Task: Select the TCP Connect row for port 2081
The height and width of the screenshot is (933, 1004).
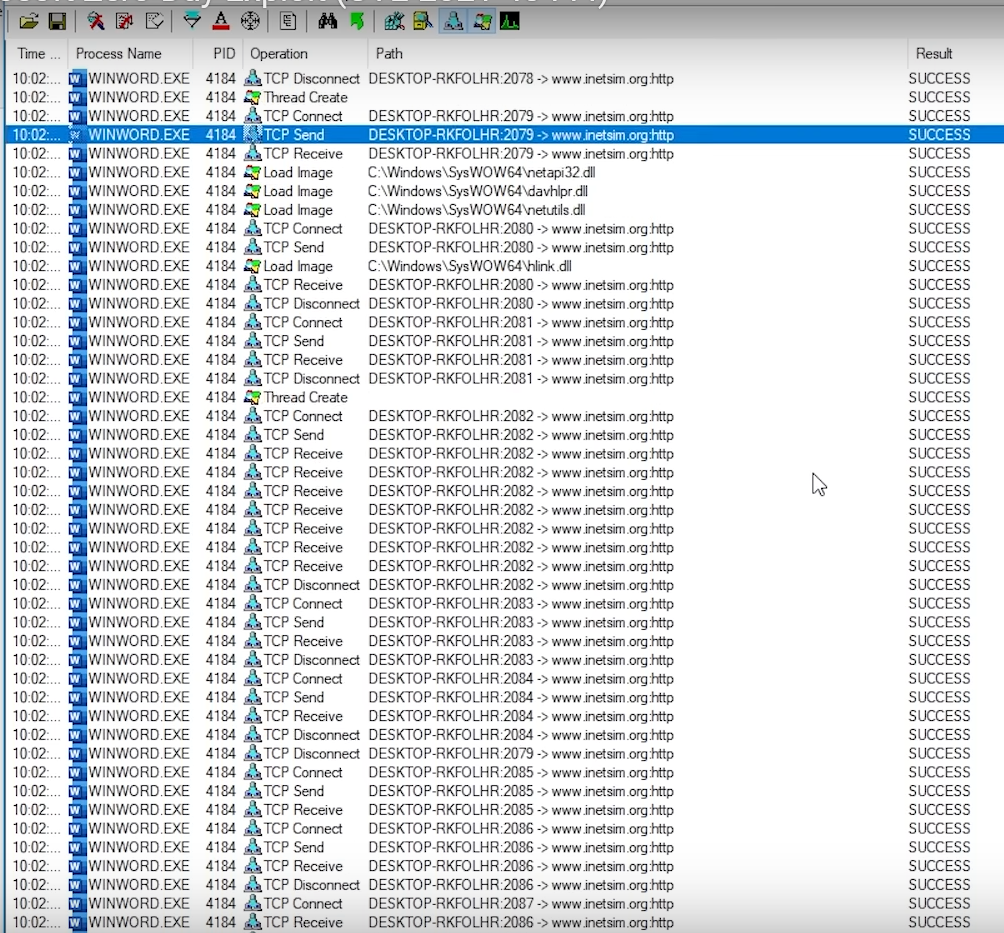Action: [x=505, y=322]
